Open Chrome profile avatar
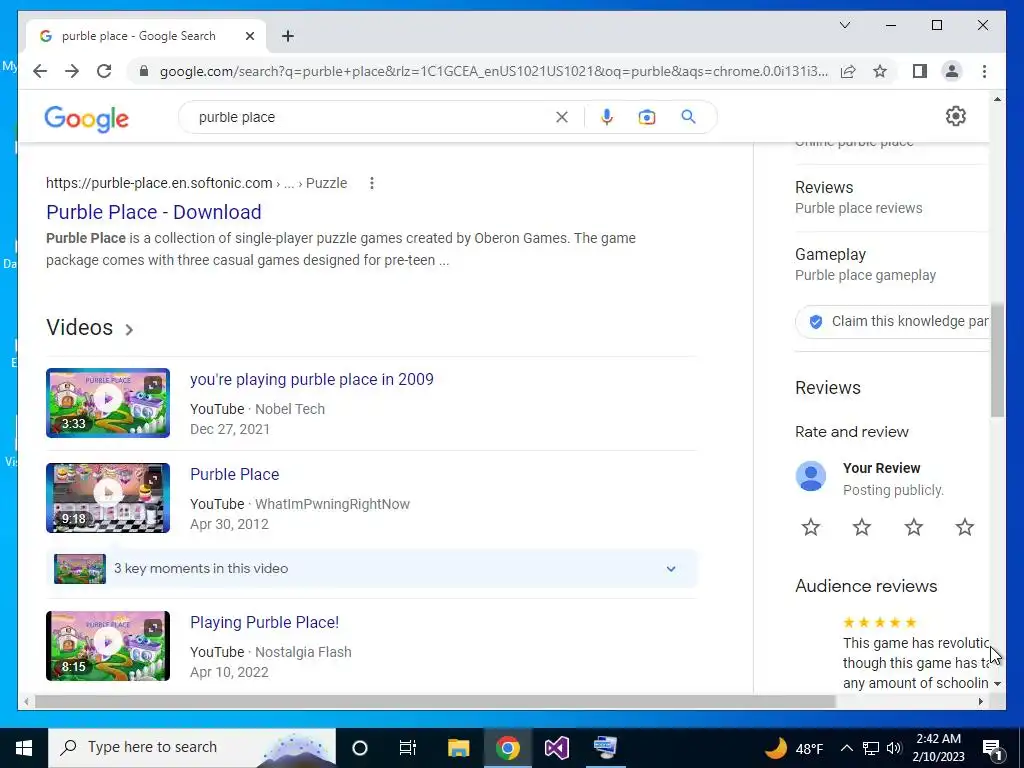The width and height of the screenshot is (1024, 768). (952, 71)
